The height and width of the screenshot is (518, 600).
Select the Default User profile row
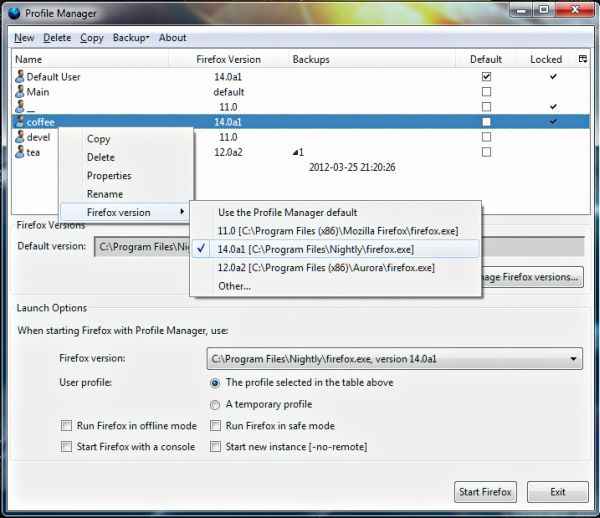pos(301,77)
